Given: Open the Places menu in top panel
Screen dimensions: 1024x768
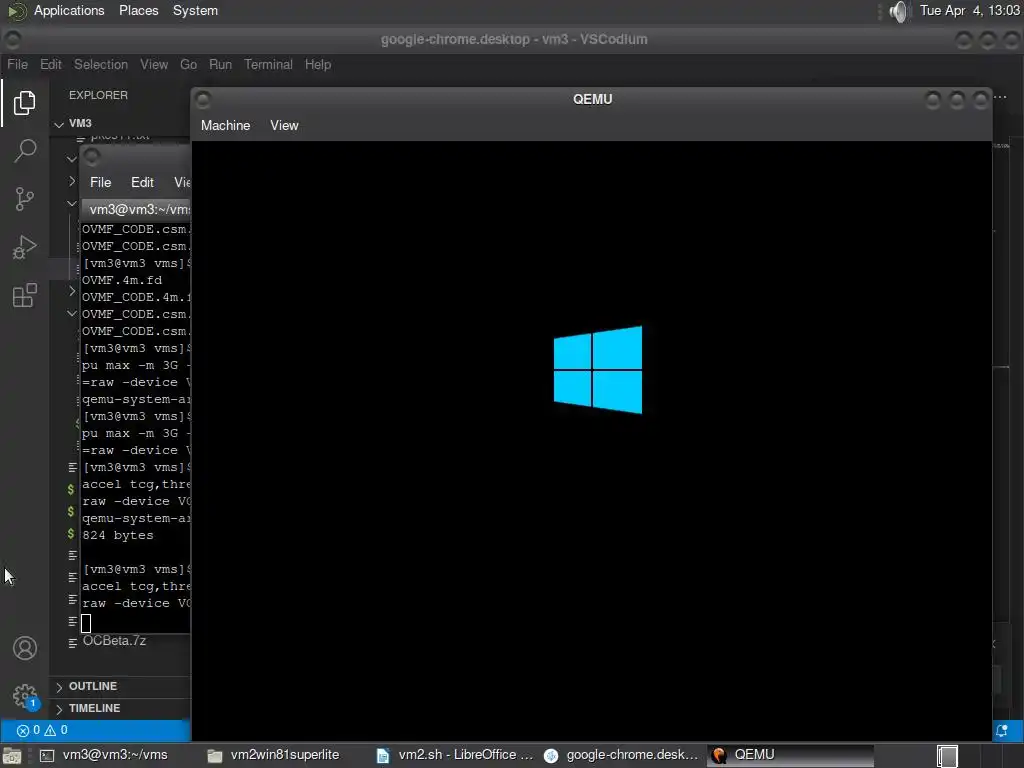Looking at the screenshot, I should tap(138, 10).
